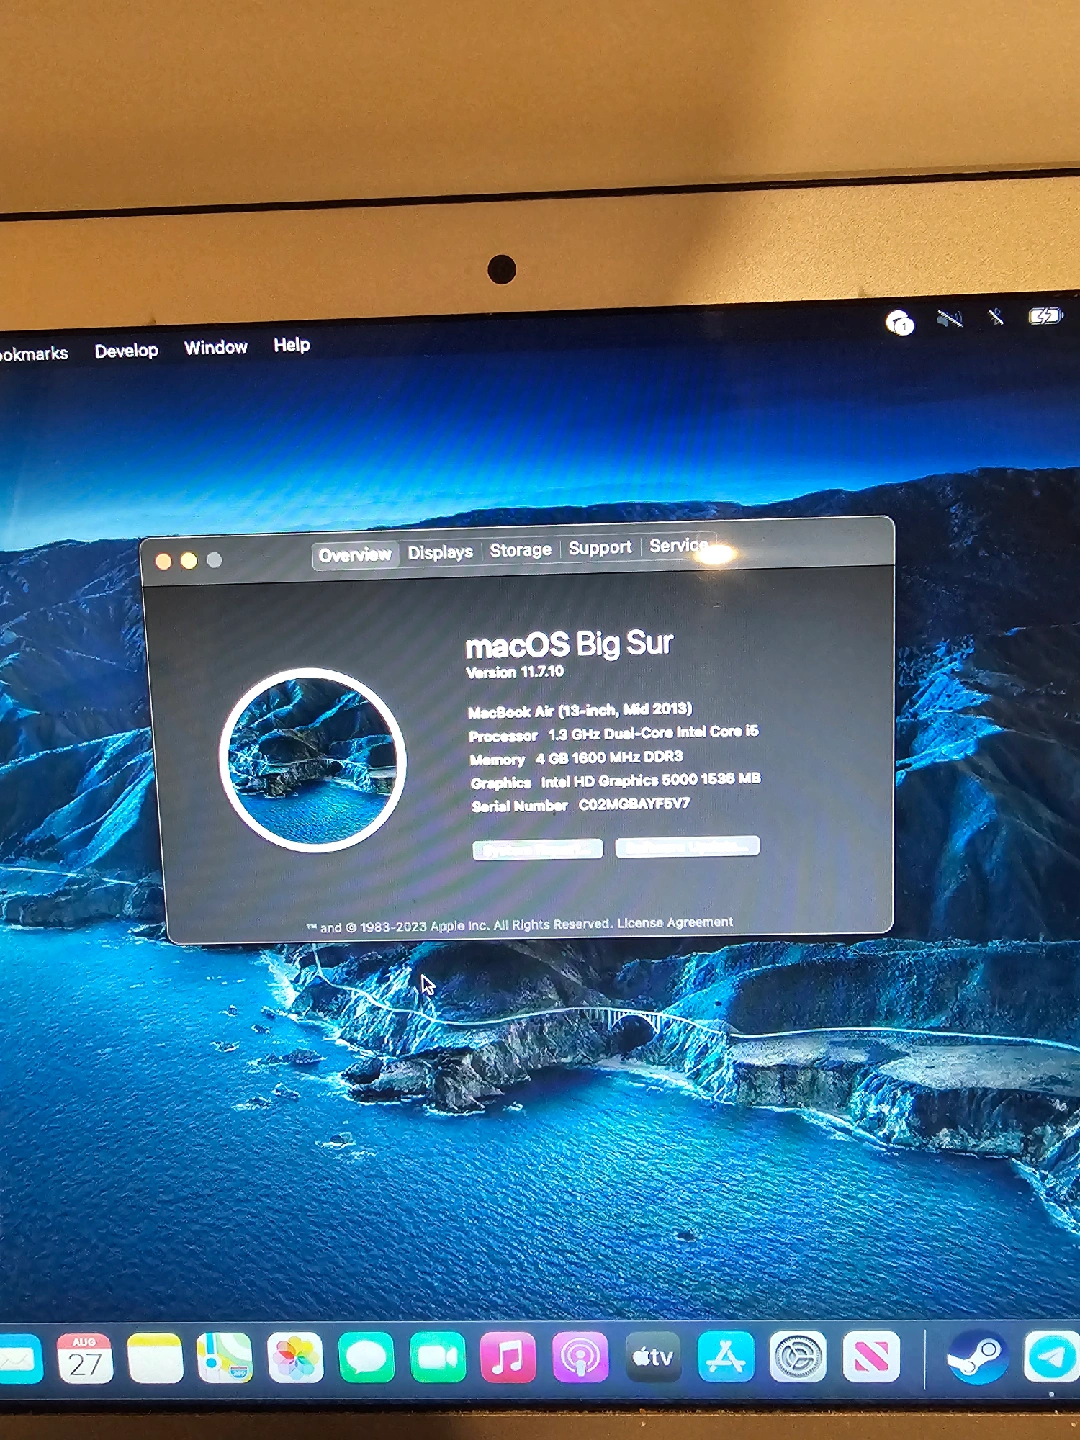Image resolution: width=1080 pixels, height=1440 pixels.
Task: Open FaceTime from the Dock
Action: point(437,1358)
